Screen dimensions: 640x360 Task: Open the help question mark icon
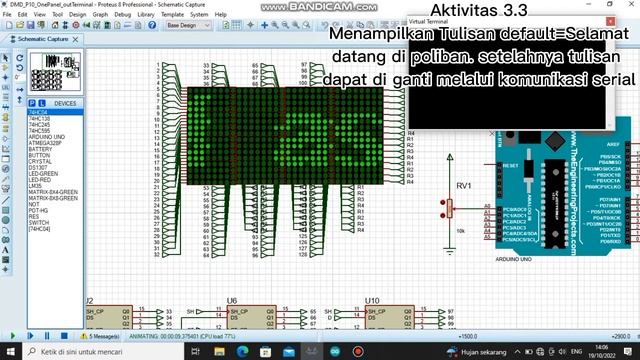click(x=152, y=25)
